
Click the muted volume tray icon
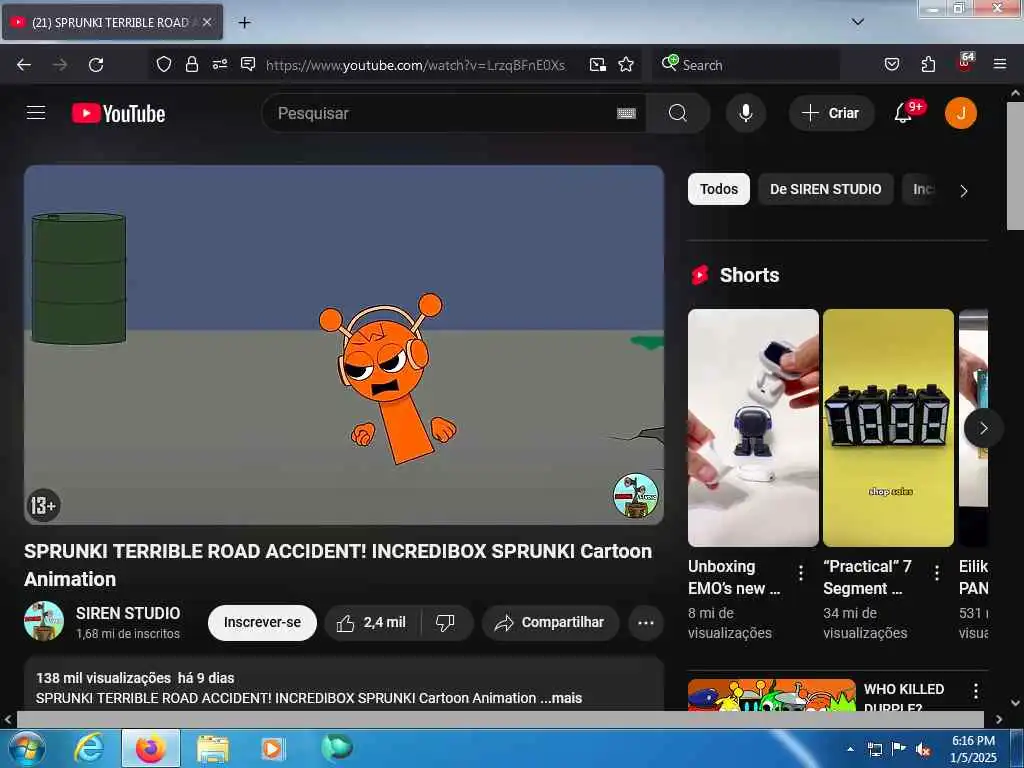922,750
